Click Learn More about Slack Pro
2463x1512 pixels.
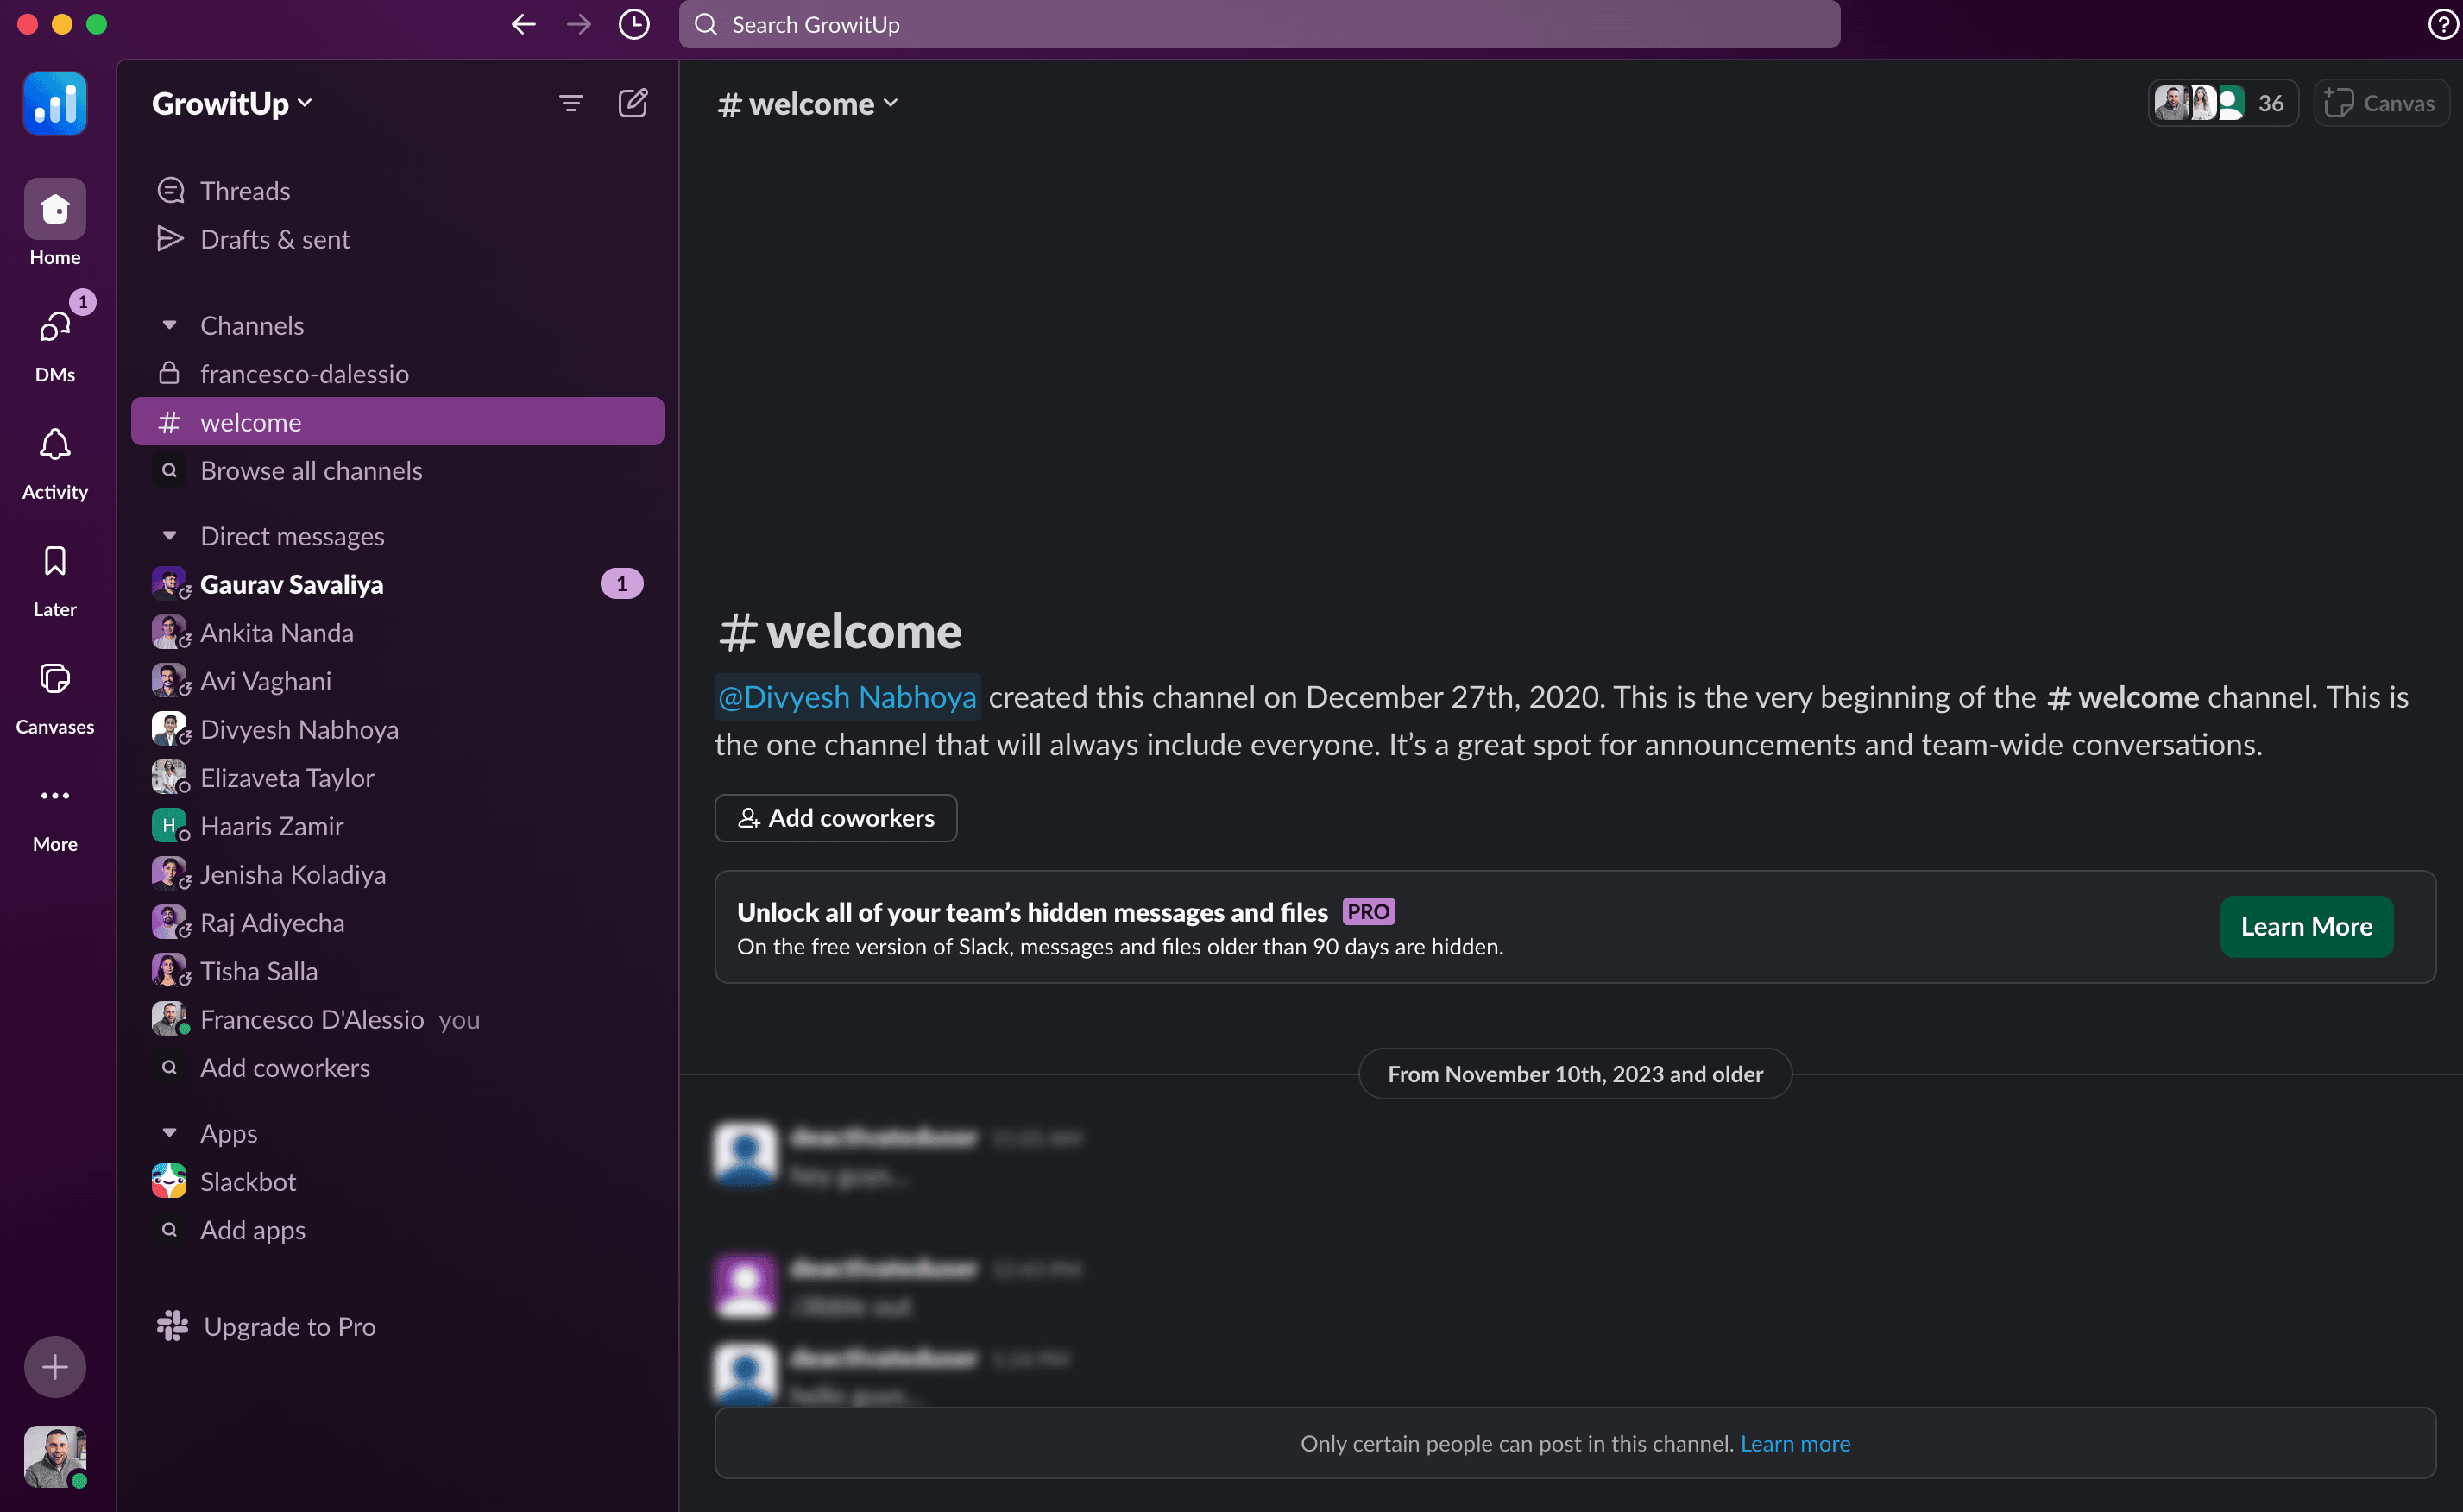[x=2305, y=926]
